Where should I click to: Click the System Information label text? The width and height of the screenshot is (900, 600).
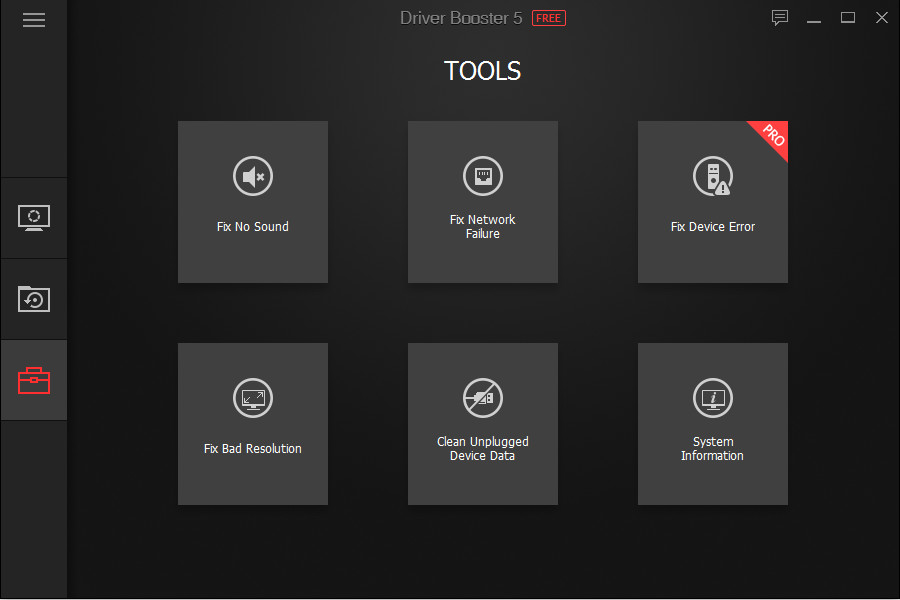click(712, 448)
